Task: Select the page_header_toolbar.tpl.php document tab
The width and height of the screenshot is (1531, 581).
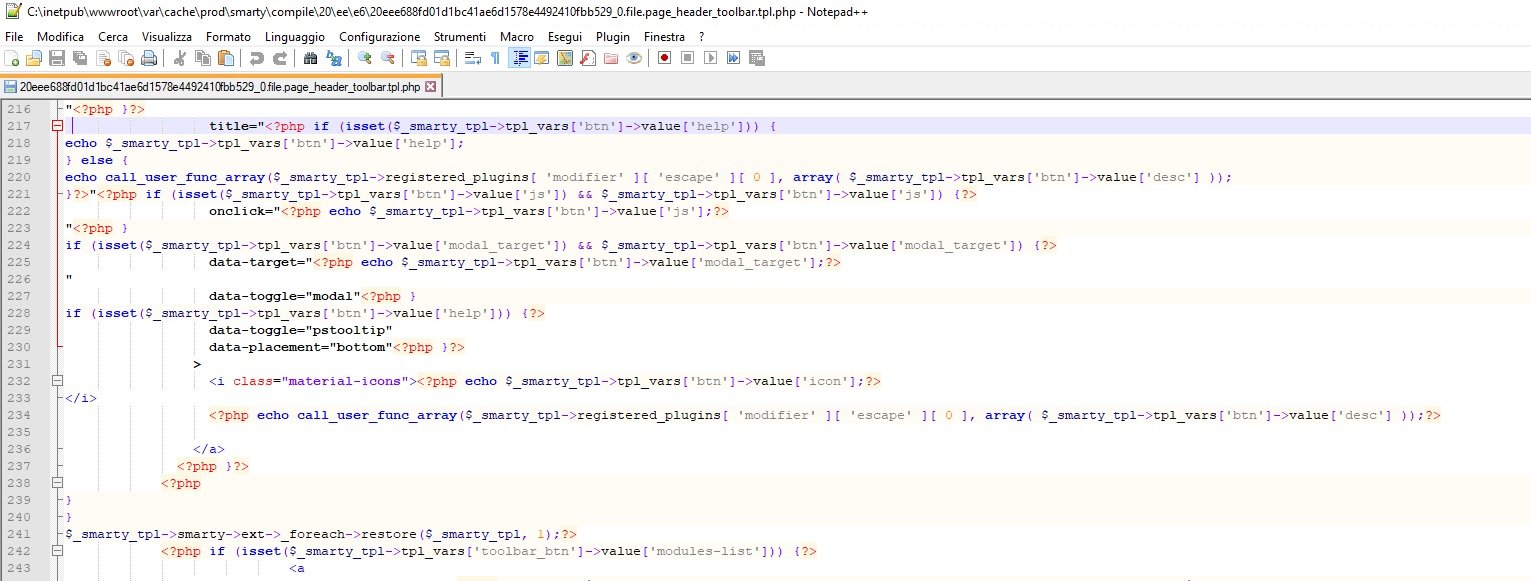Action: [220, 87]
